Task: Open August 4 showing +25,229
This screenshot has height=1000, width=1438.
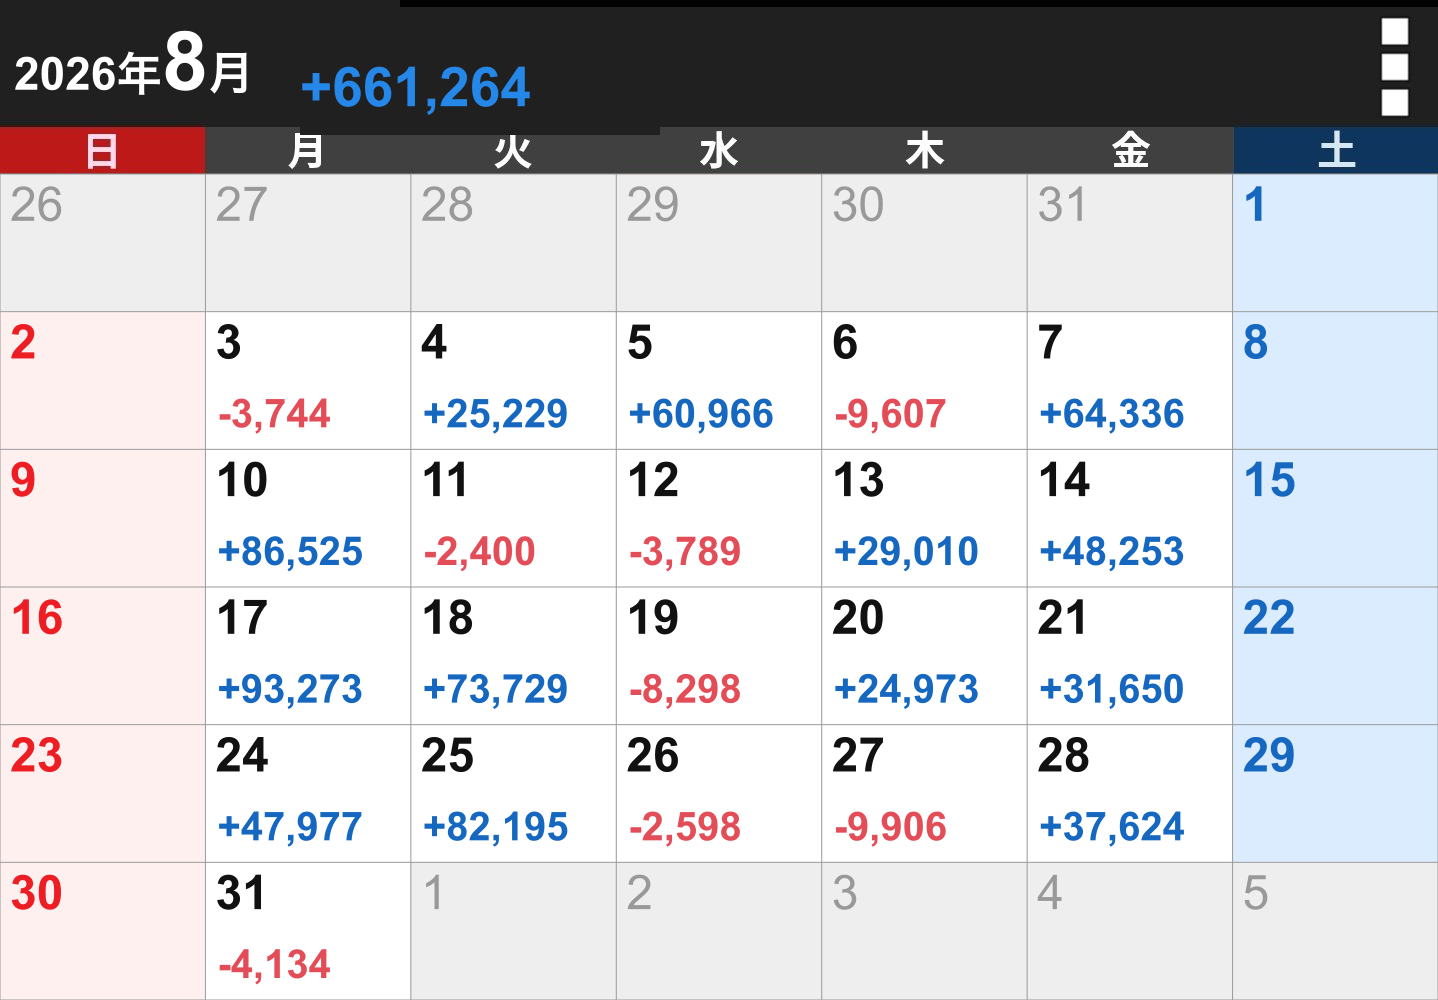Action: click(514, 380)
